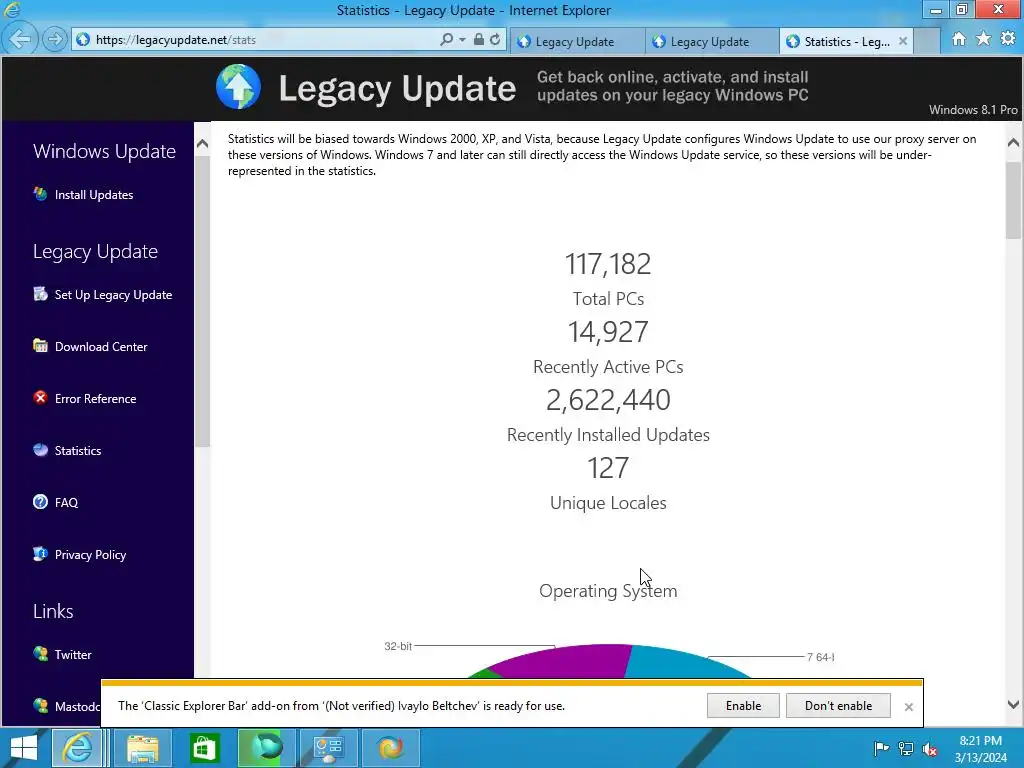The width and height of the screenshot is (1024, 768).
Task: Click Don't enable for the add-on
Action: point(838,706)
